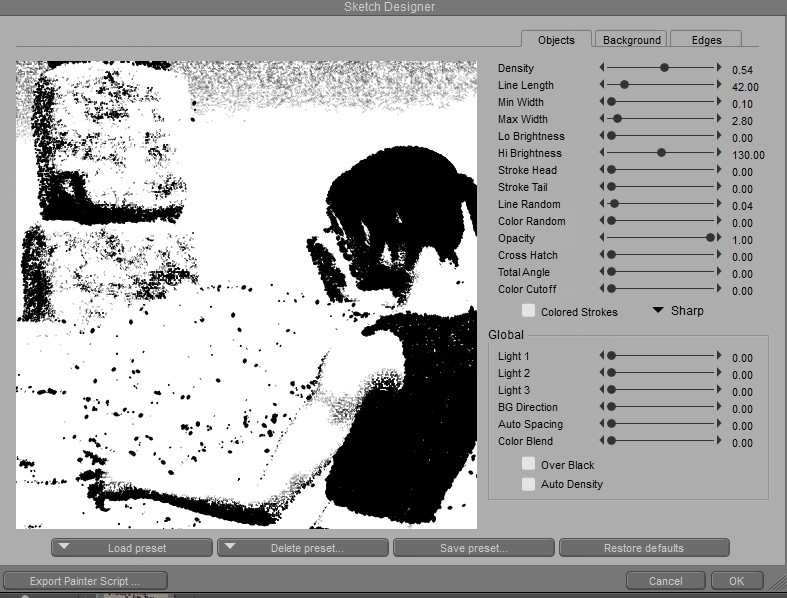
Task: Check the Over Black option
Action: [x=528, y=464]
